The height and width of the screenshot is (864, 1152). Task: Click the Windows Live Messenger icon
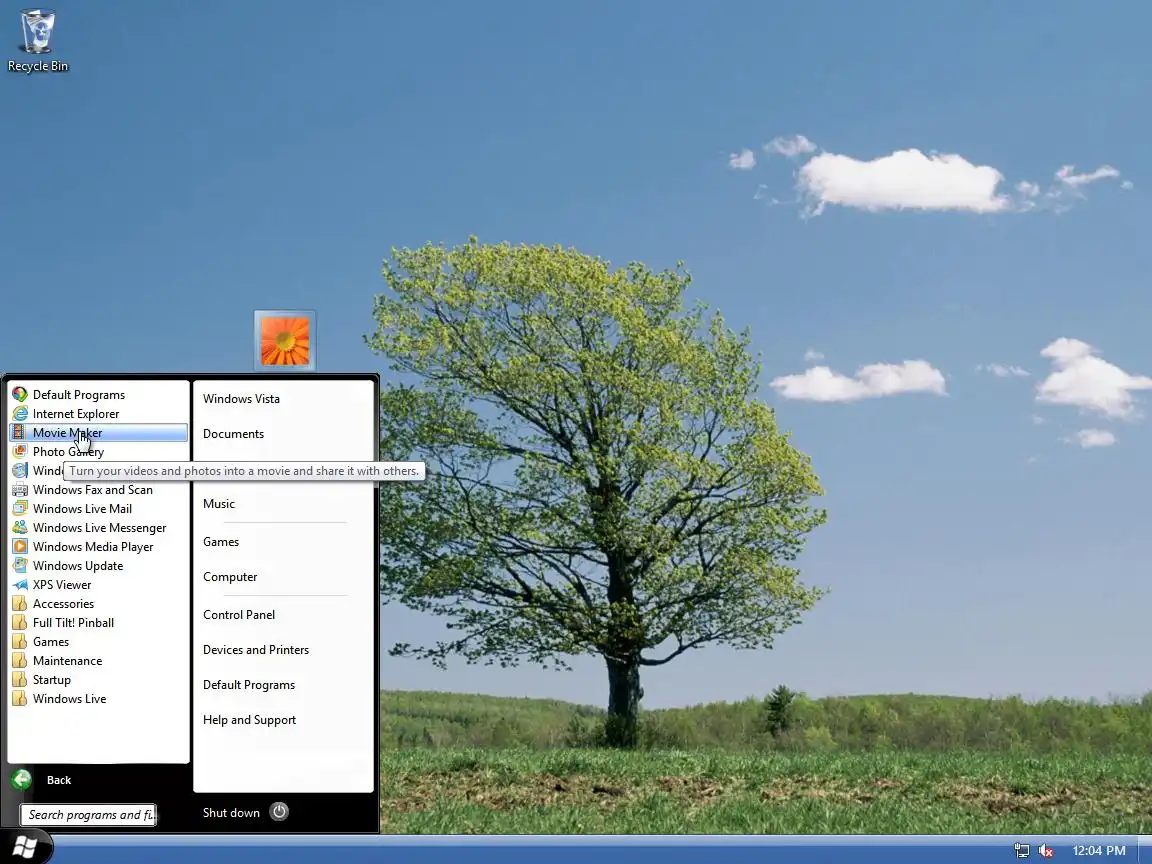click(20, 528)
